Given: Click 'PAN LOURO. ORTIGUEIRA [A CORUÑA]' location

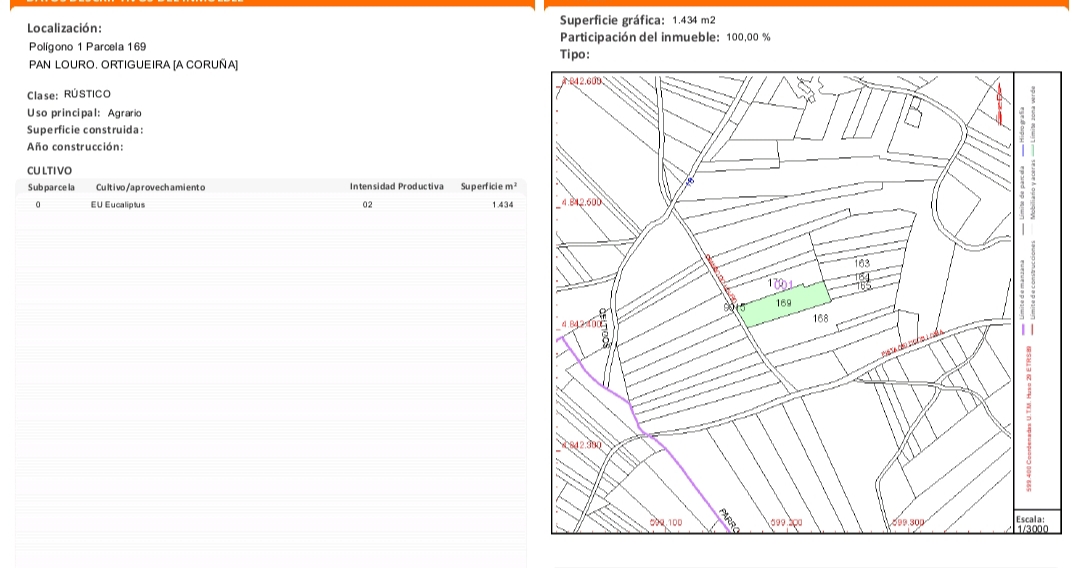Looking at the screenshot, I should pos(133,65).
